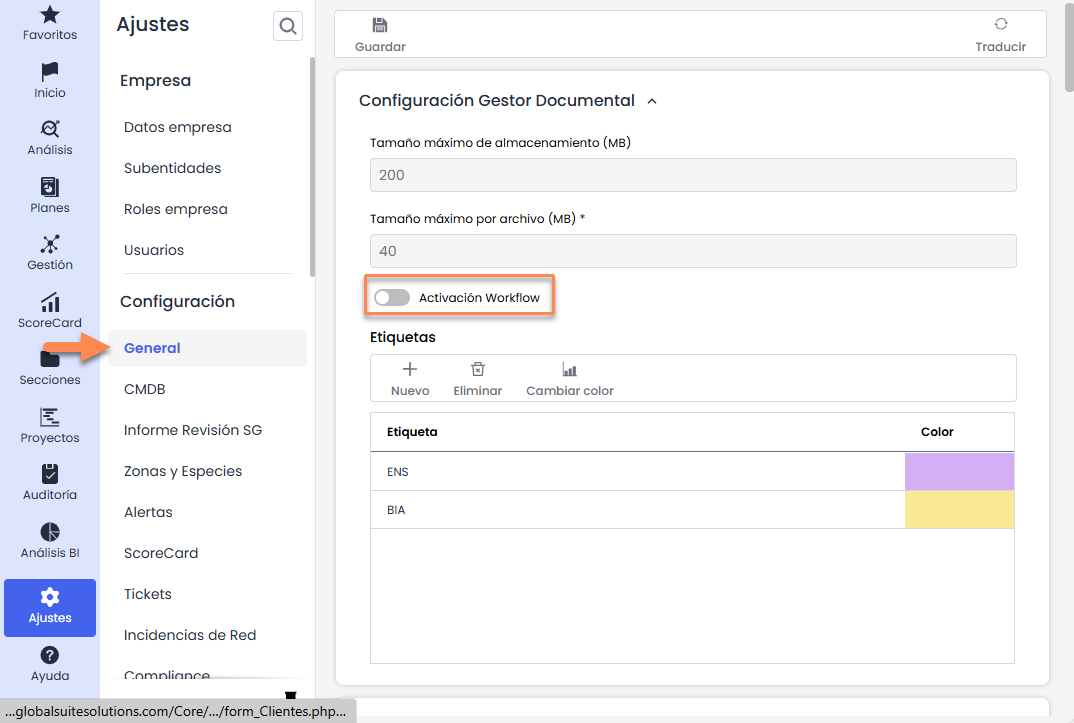This screenshot has width=1074, height=723.
Task: Open Ayuda help icon
Action: [x=50, y=656]
